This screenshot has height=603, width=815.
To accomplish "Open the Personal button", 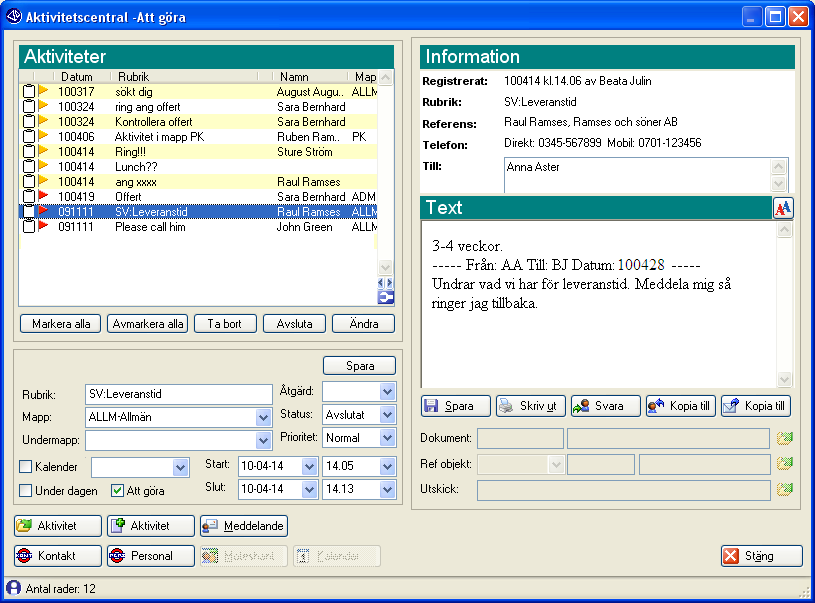I will pos(151,556).
